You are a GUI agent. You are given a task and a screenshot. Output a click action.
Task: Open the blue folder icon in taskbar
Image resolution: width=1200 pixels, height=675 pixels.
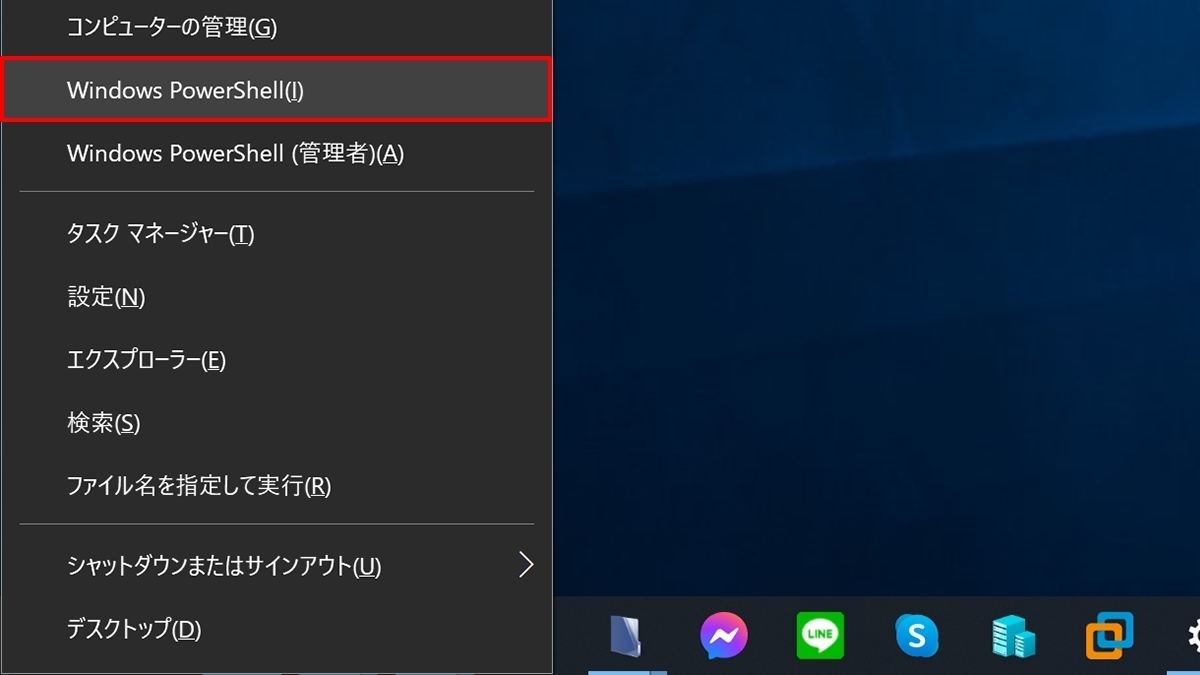point(625,636)
